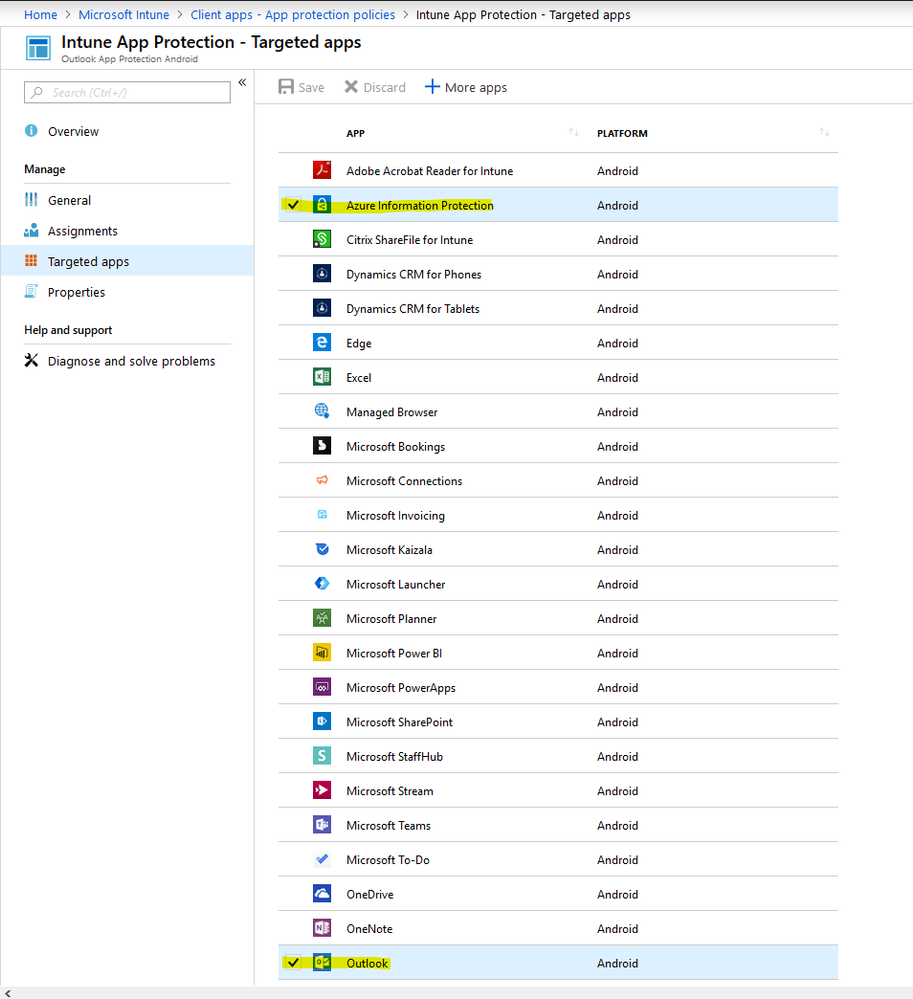Click the Microsoft Bookings icon
The height and width of the screenshot is (999, 913).
coord(322,445)
